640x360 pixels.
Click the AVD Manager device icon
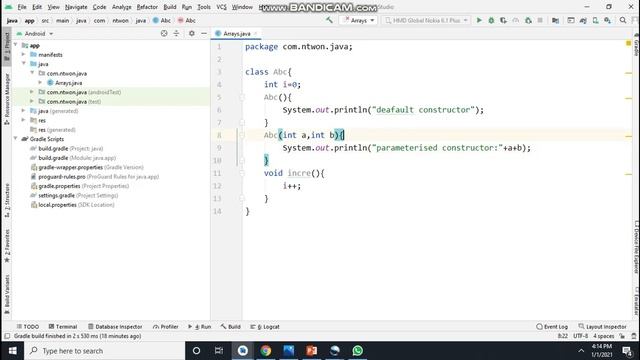coord(596,20)
